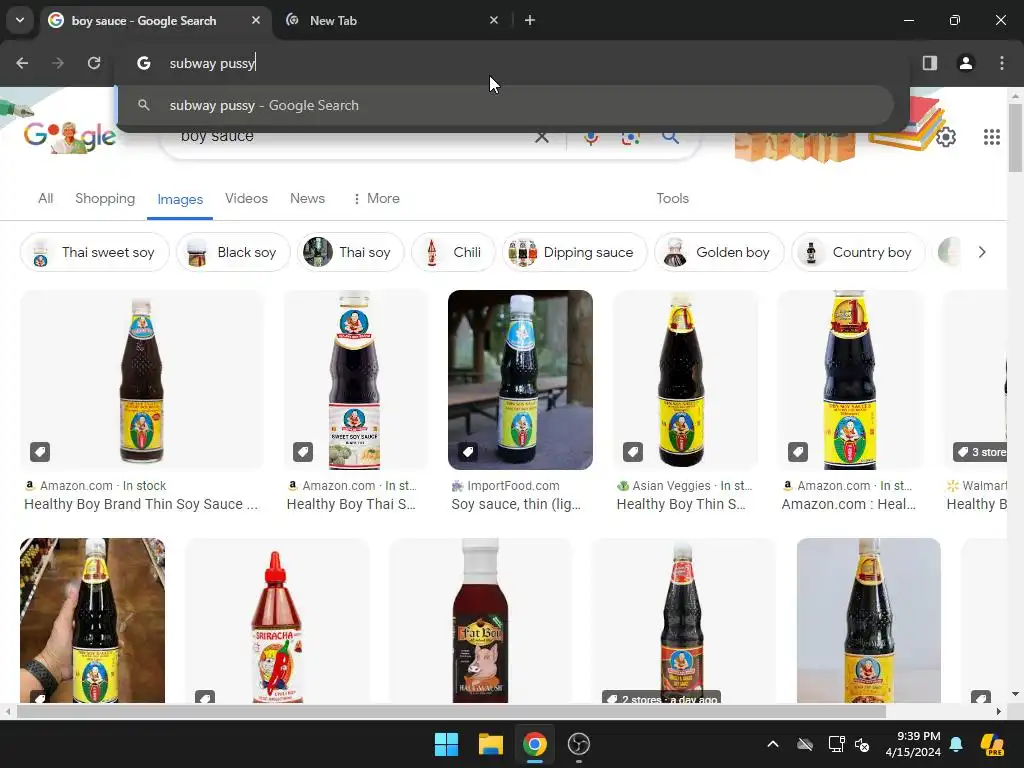
Task: Close the boy sauce Google Search tab
Action: click(x=256, y=20)
